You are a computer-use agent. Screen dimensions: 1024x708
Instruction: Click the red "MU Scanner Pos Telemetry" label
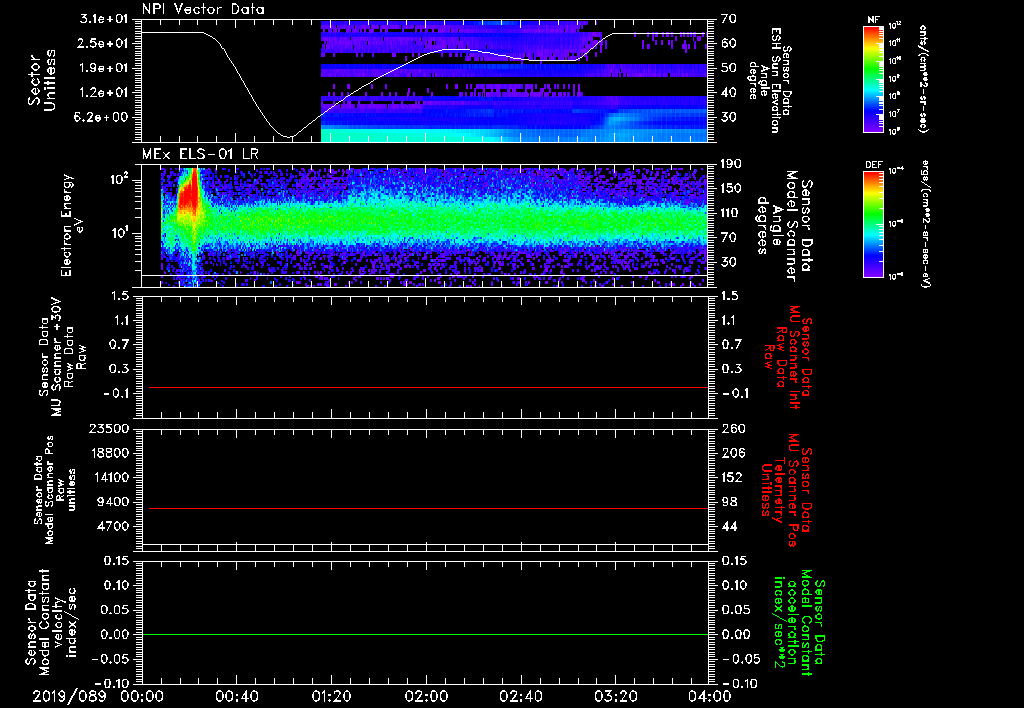[x=786, y=489]
